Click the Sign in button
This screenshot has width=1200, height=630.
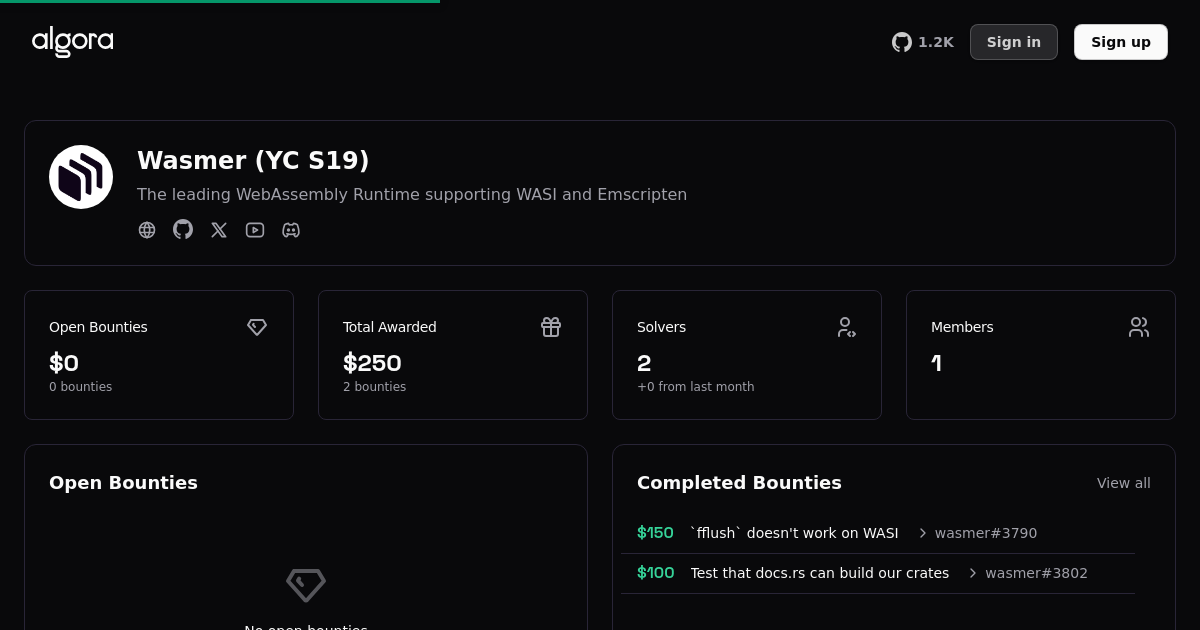(1013, 42)
